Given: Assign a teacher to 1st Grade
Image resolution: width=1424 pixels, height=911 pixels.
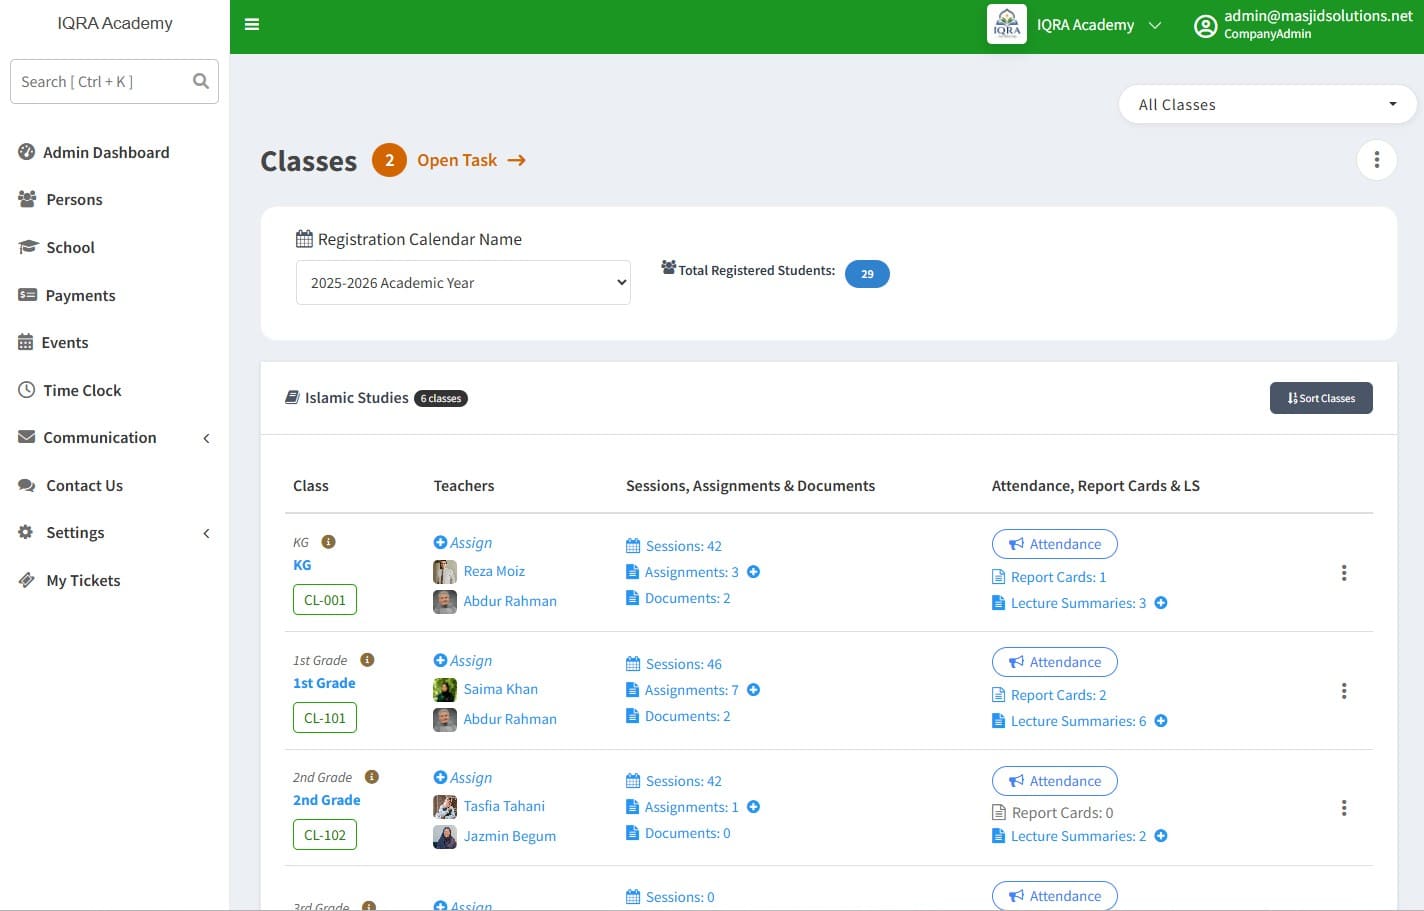Looking at the screenshot, I should coord(463,661).
